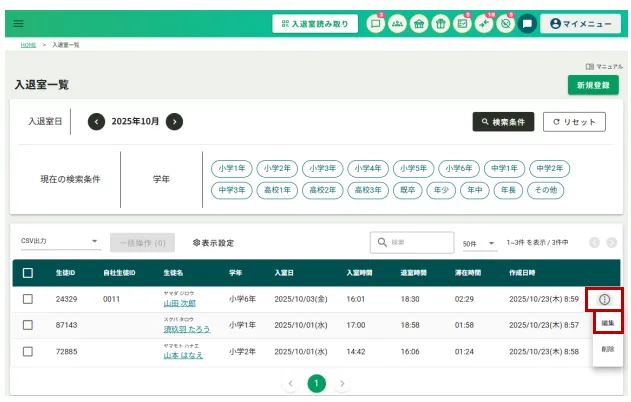
Task: Open the group members icon
Action: (397, 23)
